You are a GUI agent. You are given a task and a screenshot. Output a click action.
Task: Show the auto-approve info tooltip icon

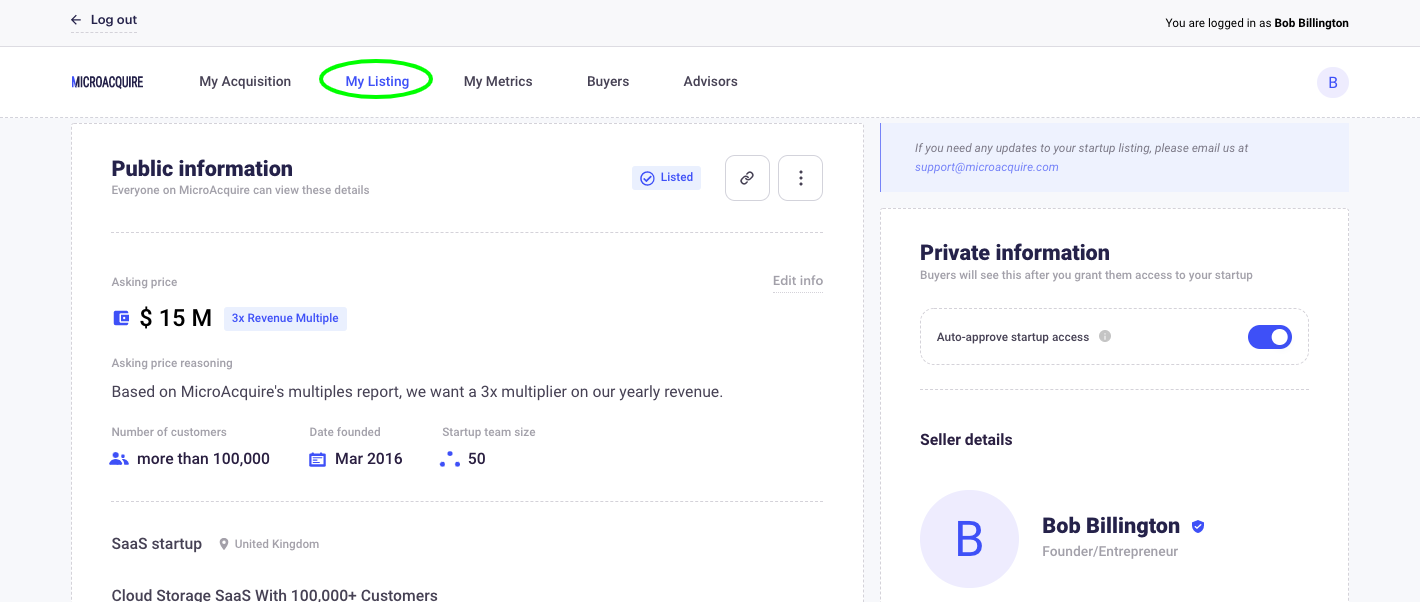click(1105, 336)
